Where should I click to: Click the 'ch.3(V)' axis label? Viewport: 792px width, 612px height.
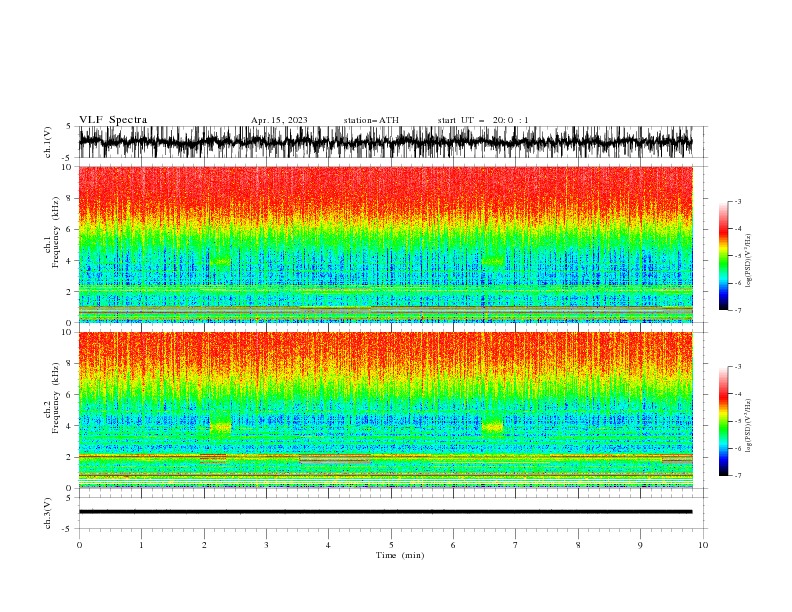point(48,513)
